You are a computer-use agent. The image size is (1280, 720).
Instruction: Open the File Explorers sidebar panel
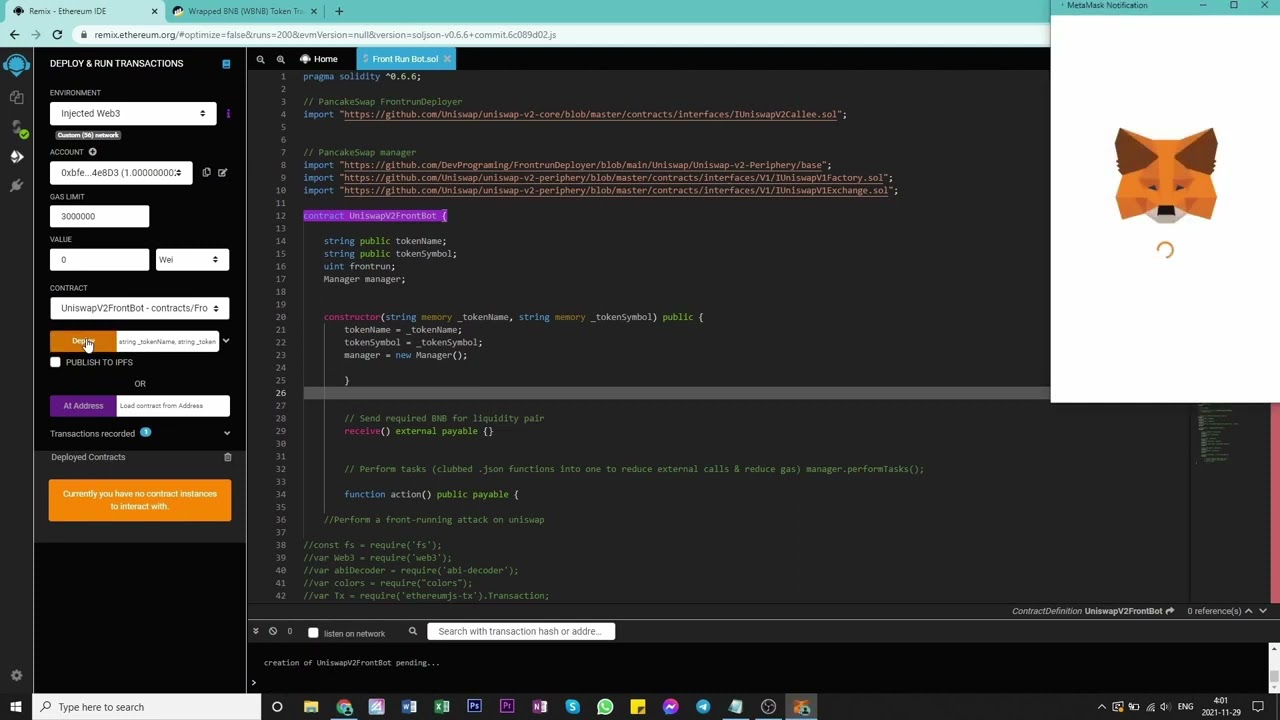pyautogui.click(x=16, y=97)
